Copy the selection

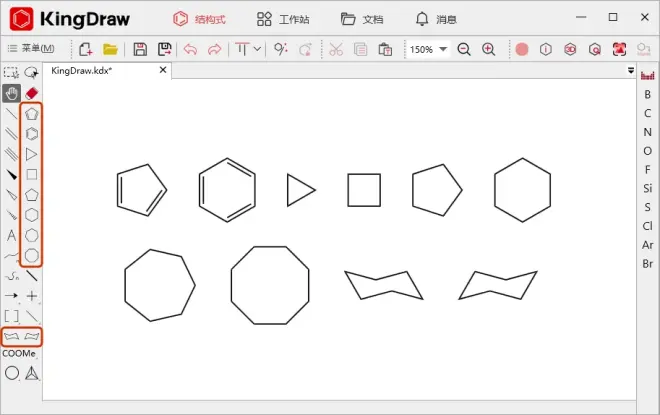361,49
